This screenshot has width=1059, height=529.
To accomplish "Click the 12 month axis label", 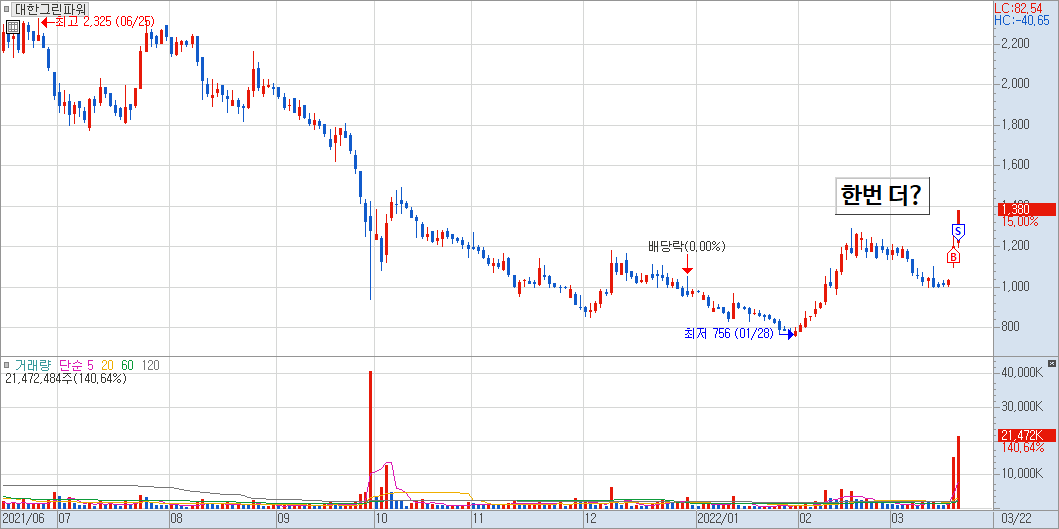I will coord(591,519).
